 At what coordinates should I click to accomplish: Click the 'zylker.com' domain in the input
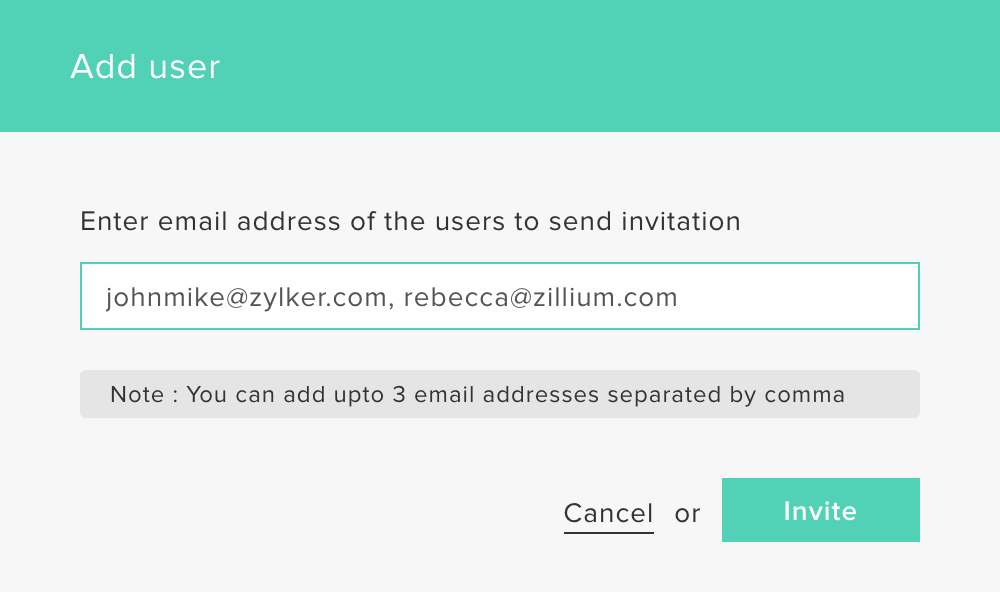coord(318,297)
